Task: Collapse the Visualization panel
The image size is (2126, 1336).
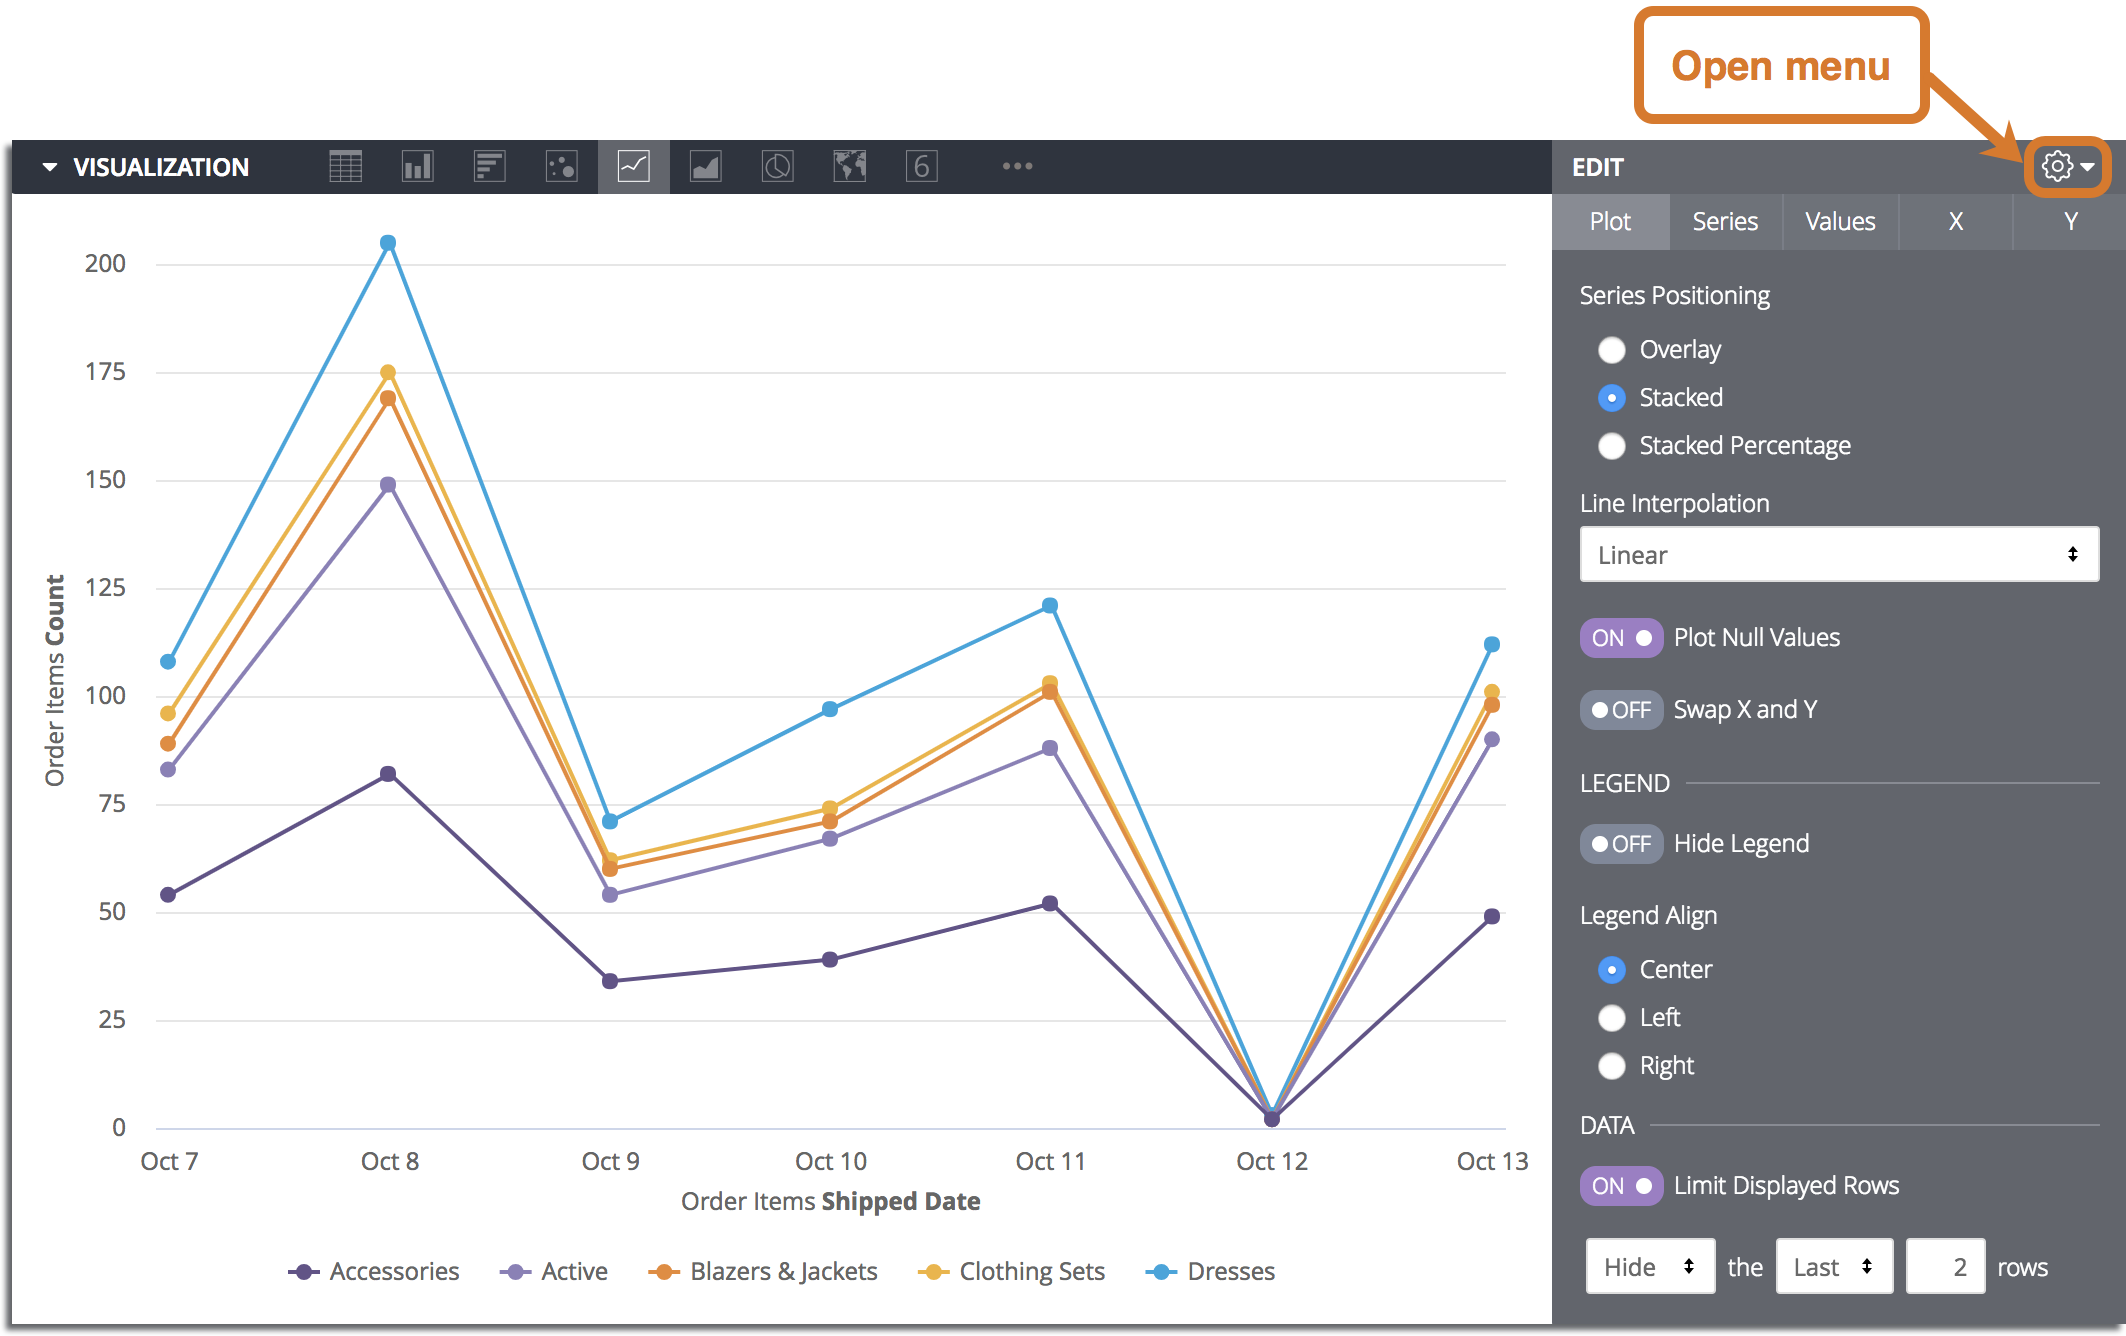Action: point(49,167)
